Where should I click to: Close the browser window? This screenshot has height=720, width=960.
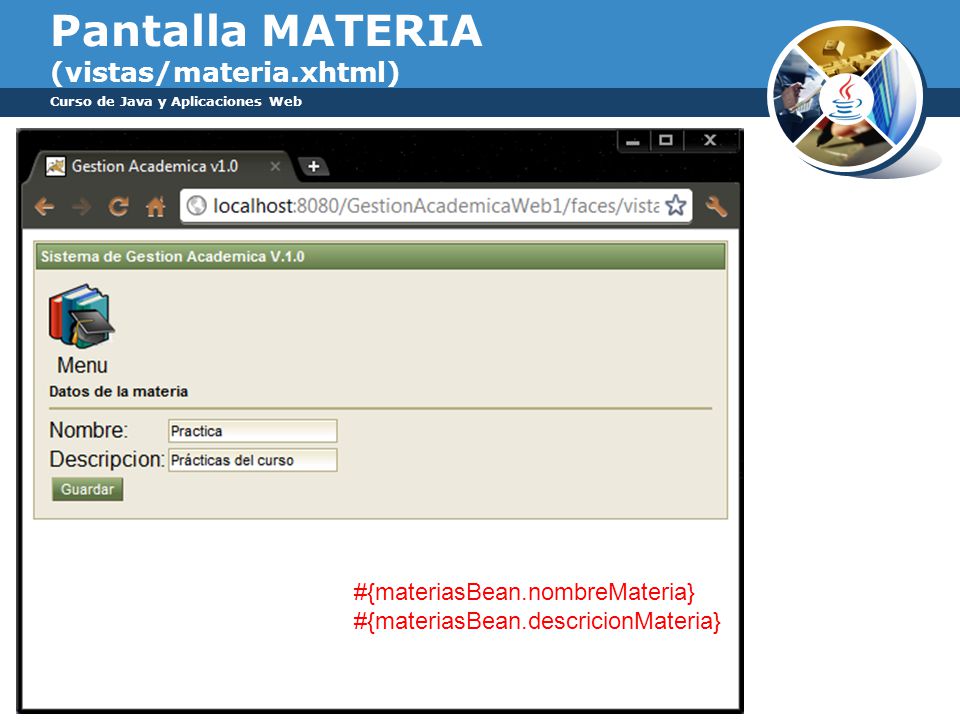click(710, 140)
